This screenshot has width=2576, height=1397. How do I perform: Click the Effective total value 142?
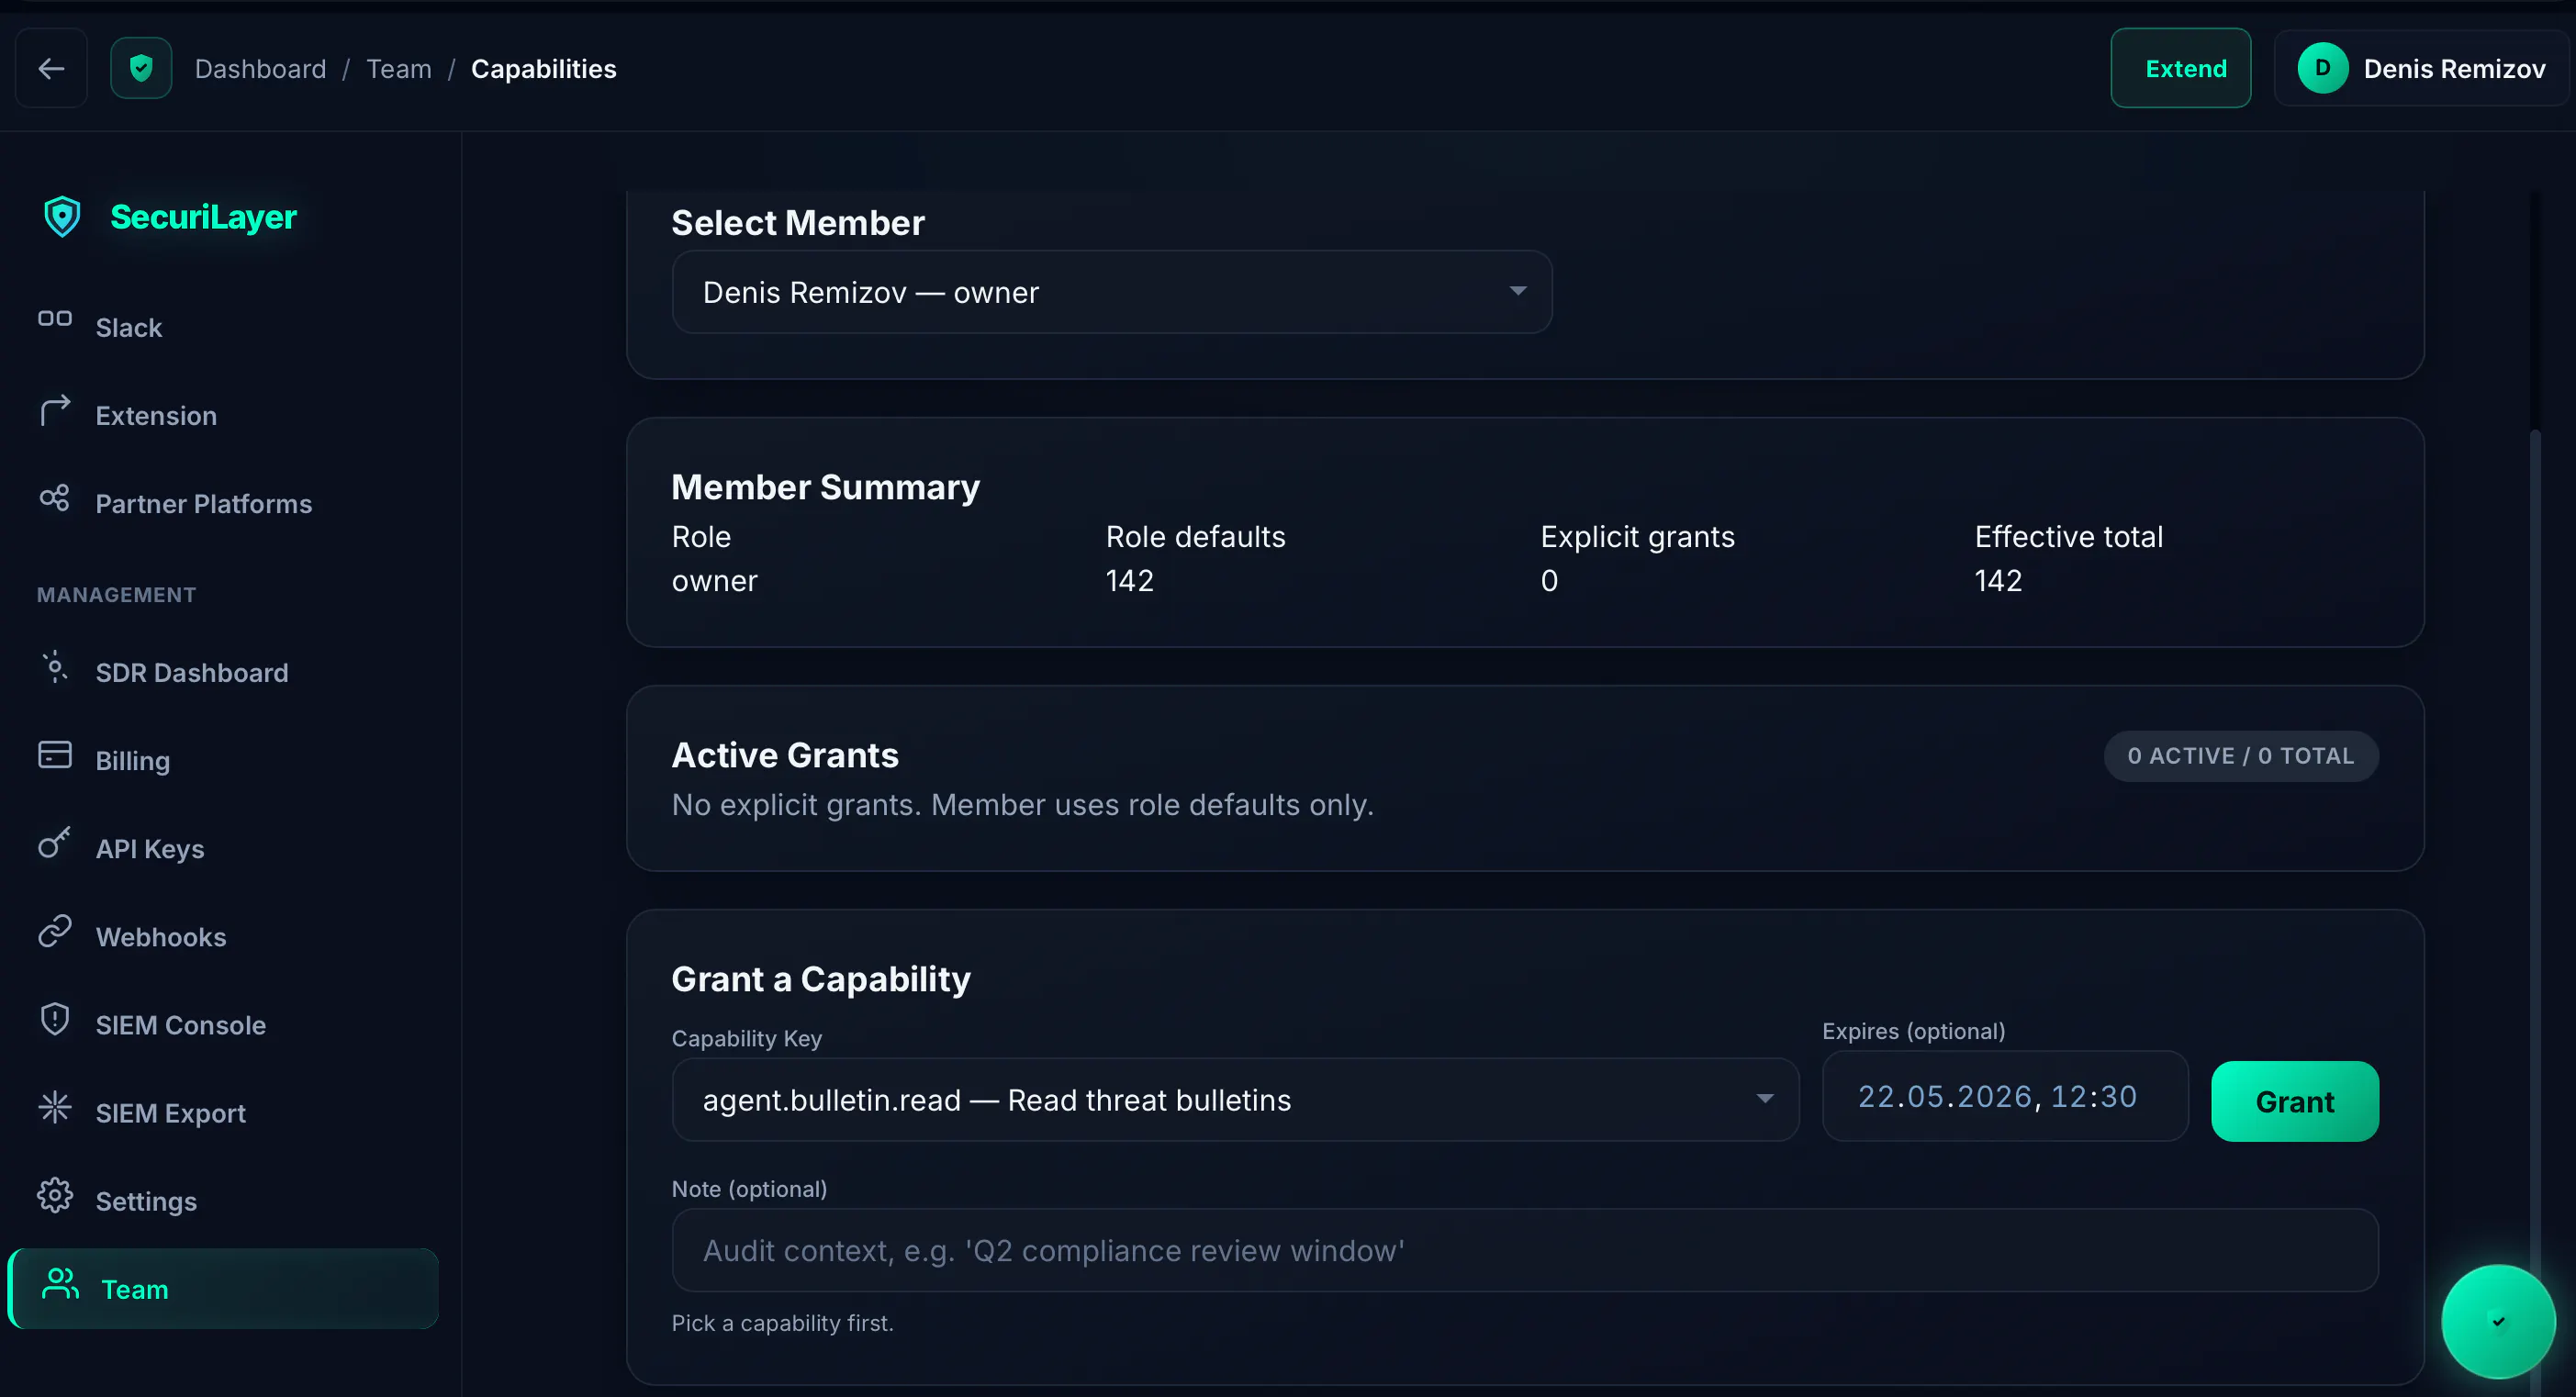(x=1997, y=581)
